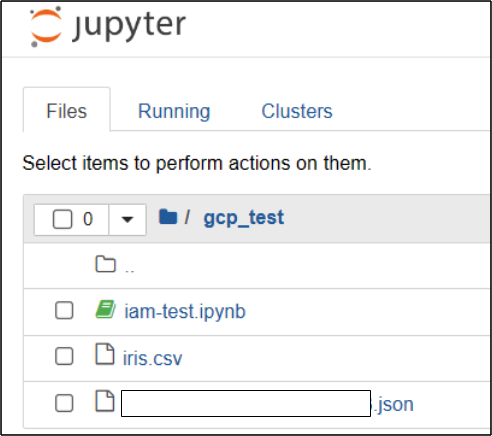The height and width of the screenshot is (436, 492).
Task: Click the Jupyter logo icon
Action: coord(46,26)
